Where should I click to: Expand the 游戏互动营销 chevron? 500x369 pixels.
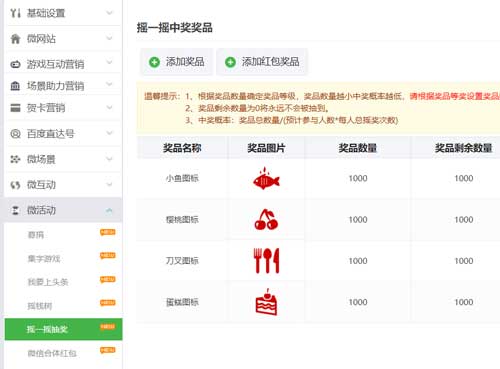coord(109,62)
